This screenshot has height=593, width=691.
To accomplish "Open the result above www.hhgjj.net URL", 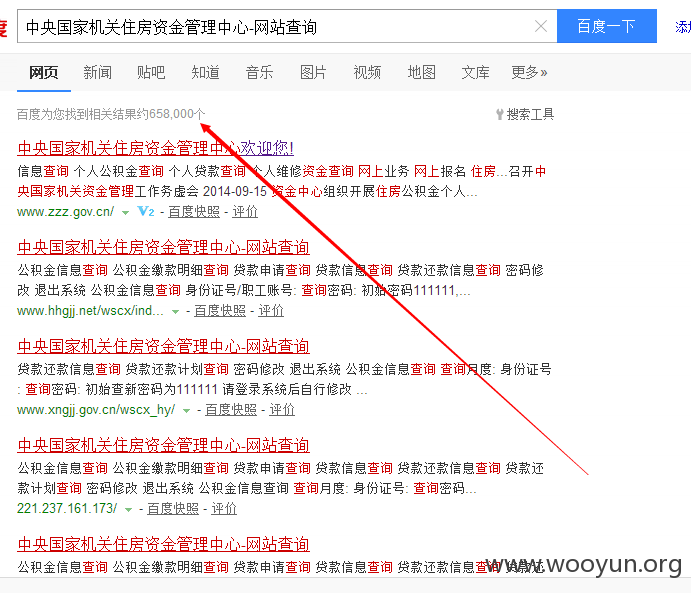I will [x=163, y=247].
